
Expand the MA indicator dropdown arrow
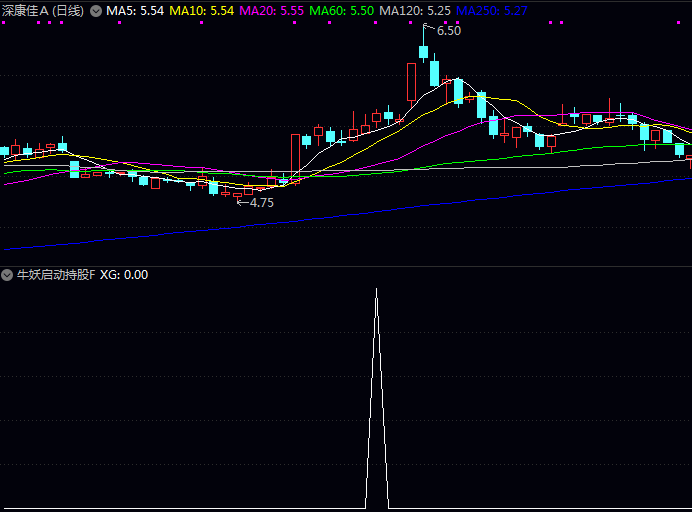point(96,11)
